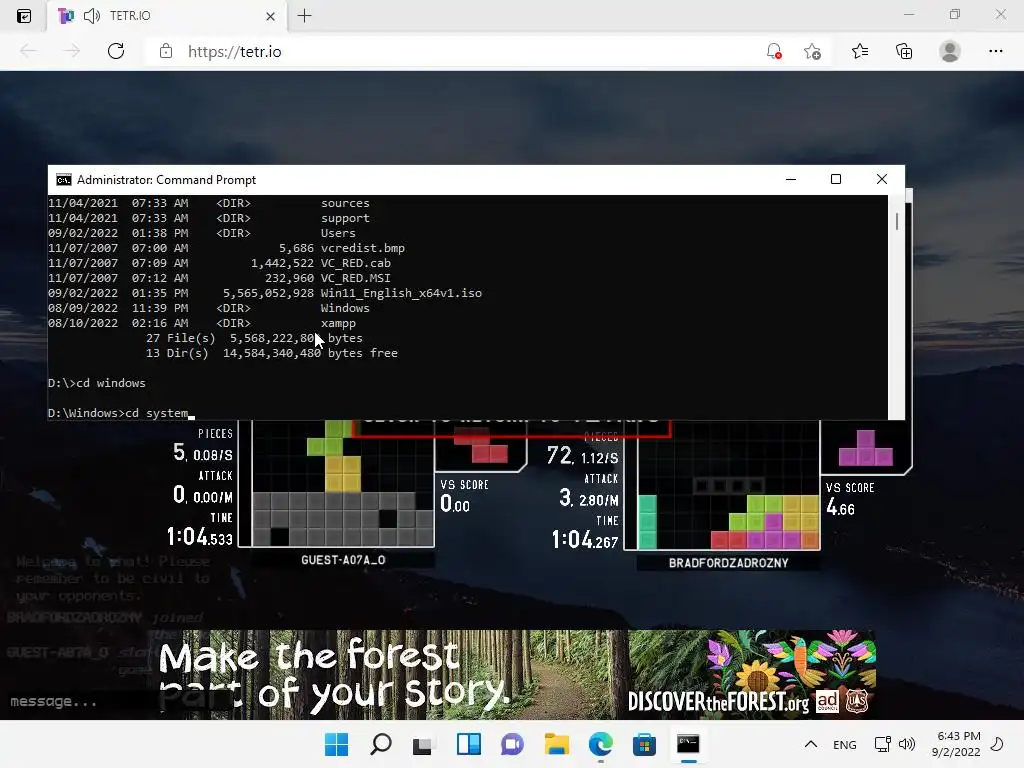Image resolution: width=1024 pixels, height=768 pixels.
Task: Focus the address bar URL tetr.io
Action: [x=234, y=52]
